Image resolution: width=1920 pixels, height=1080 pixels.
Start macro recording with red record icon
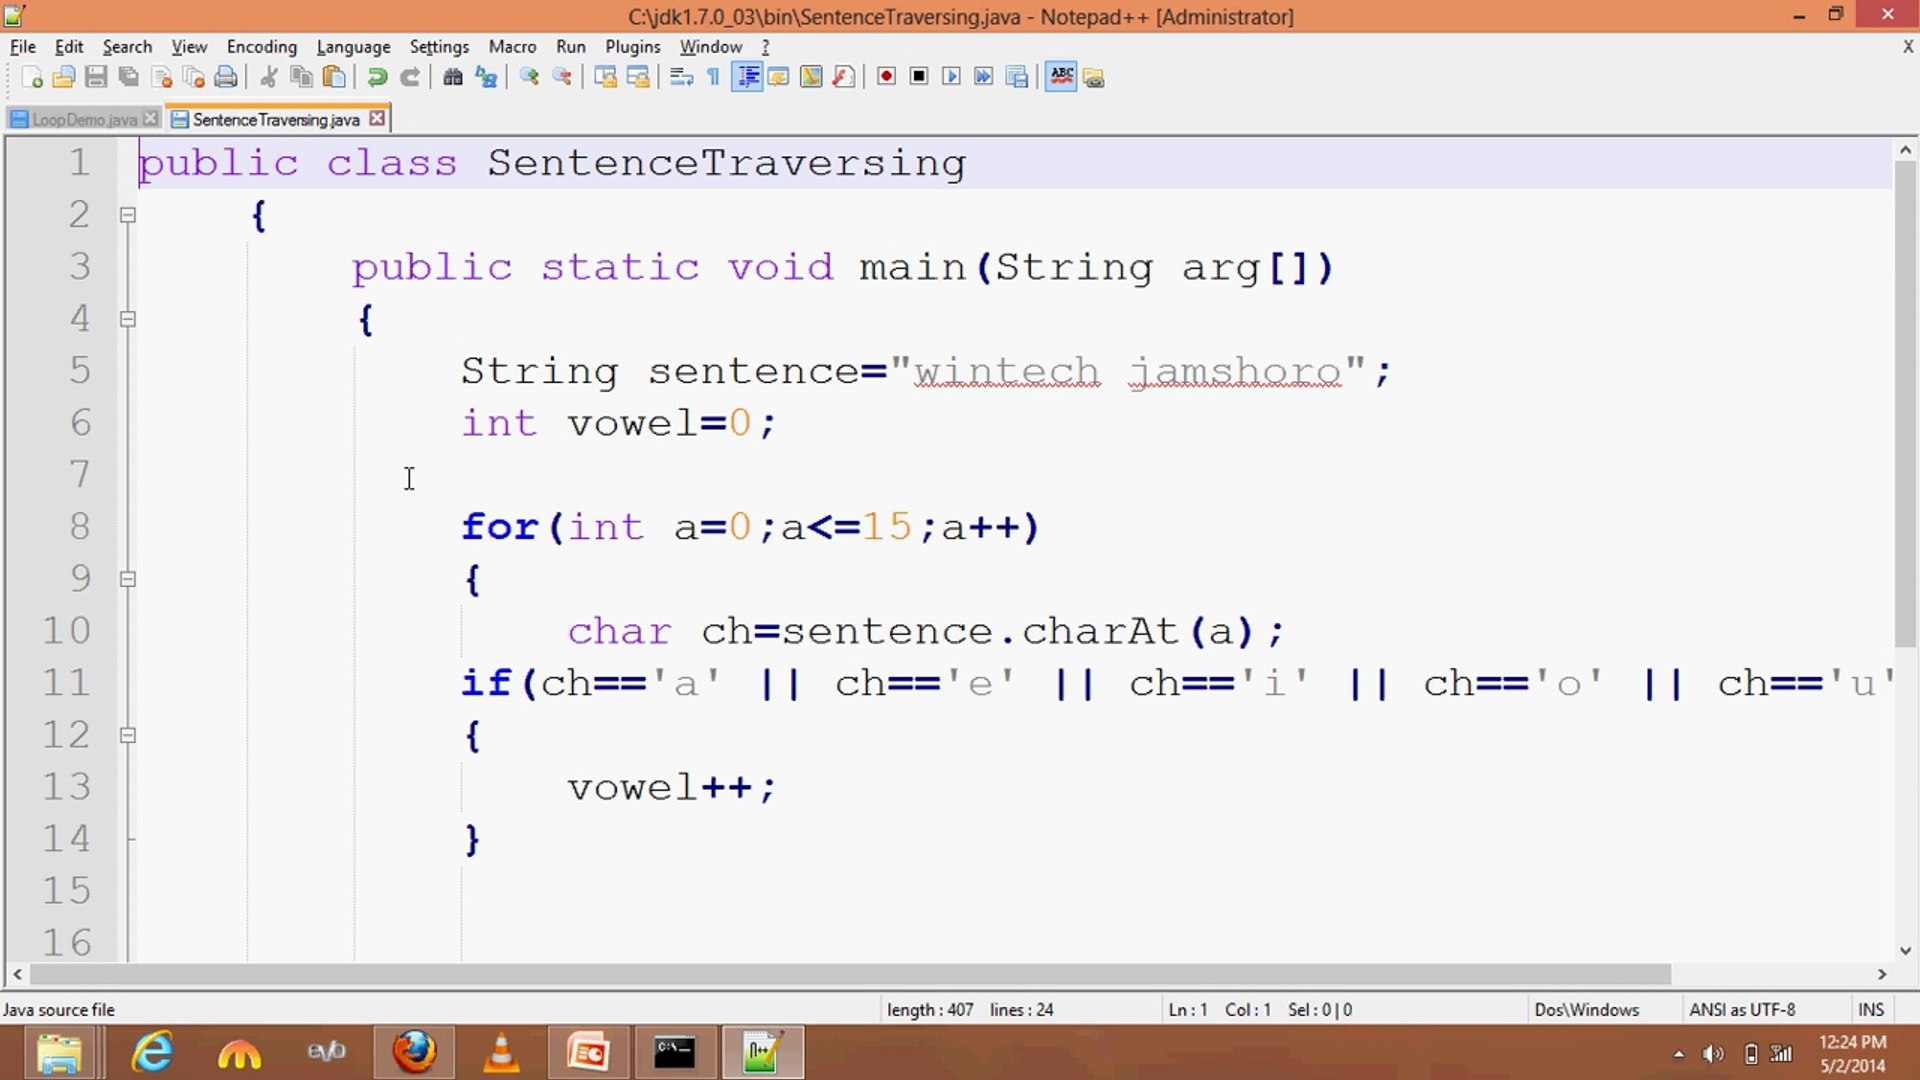[x=886, y=76]
